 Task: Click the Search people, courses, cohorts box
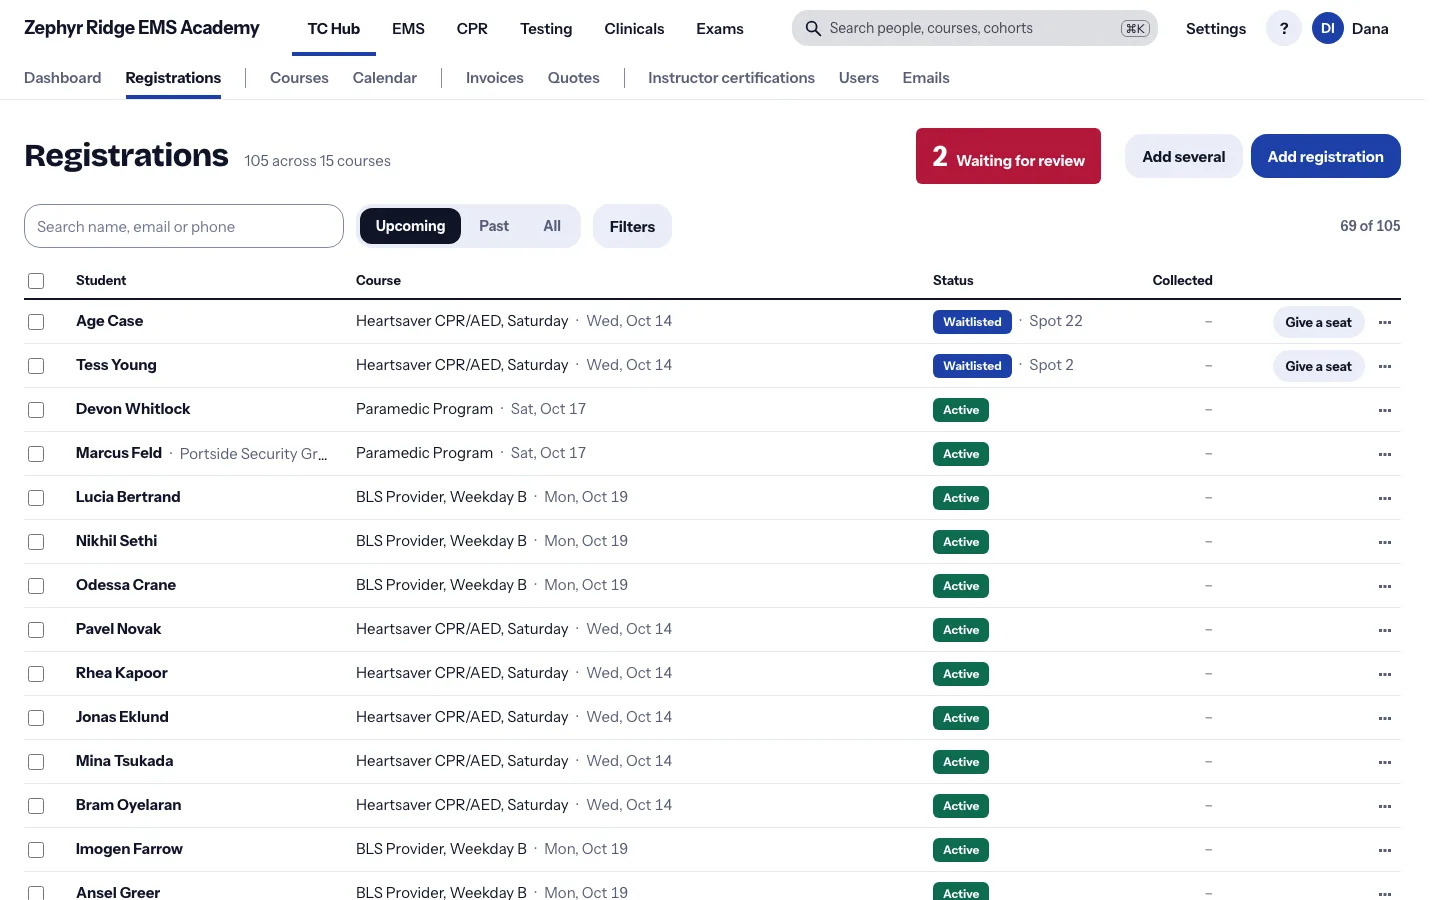(x=975, y=28)
